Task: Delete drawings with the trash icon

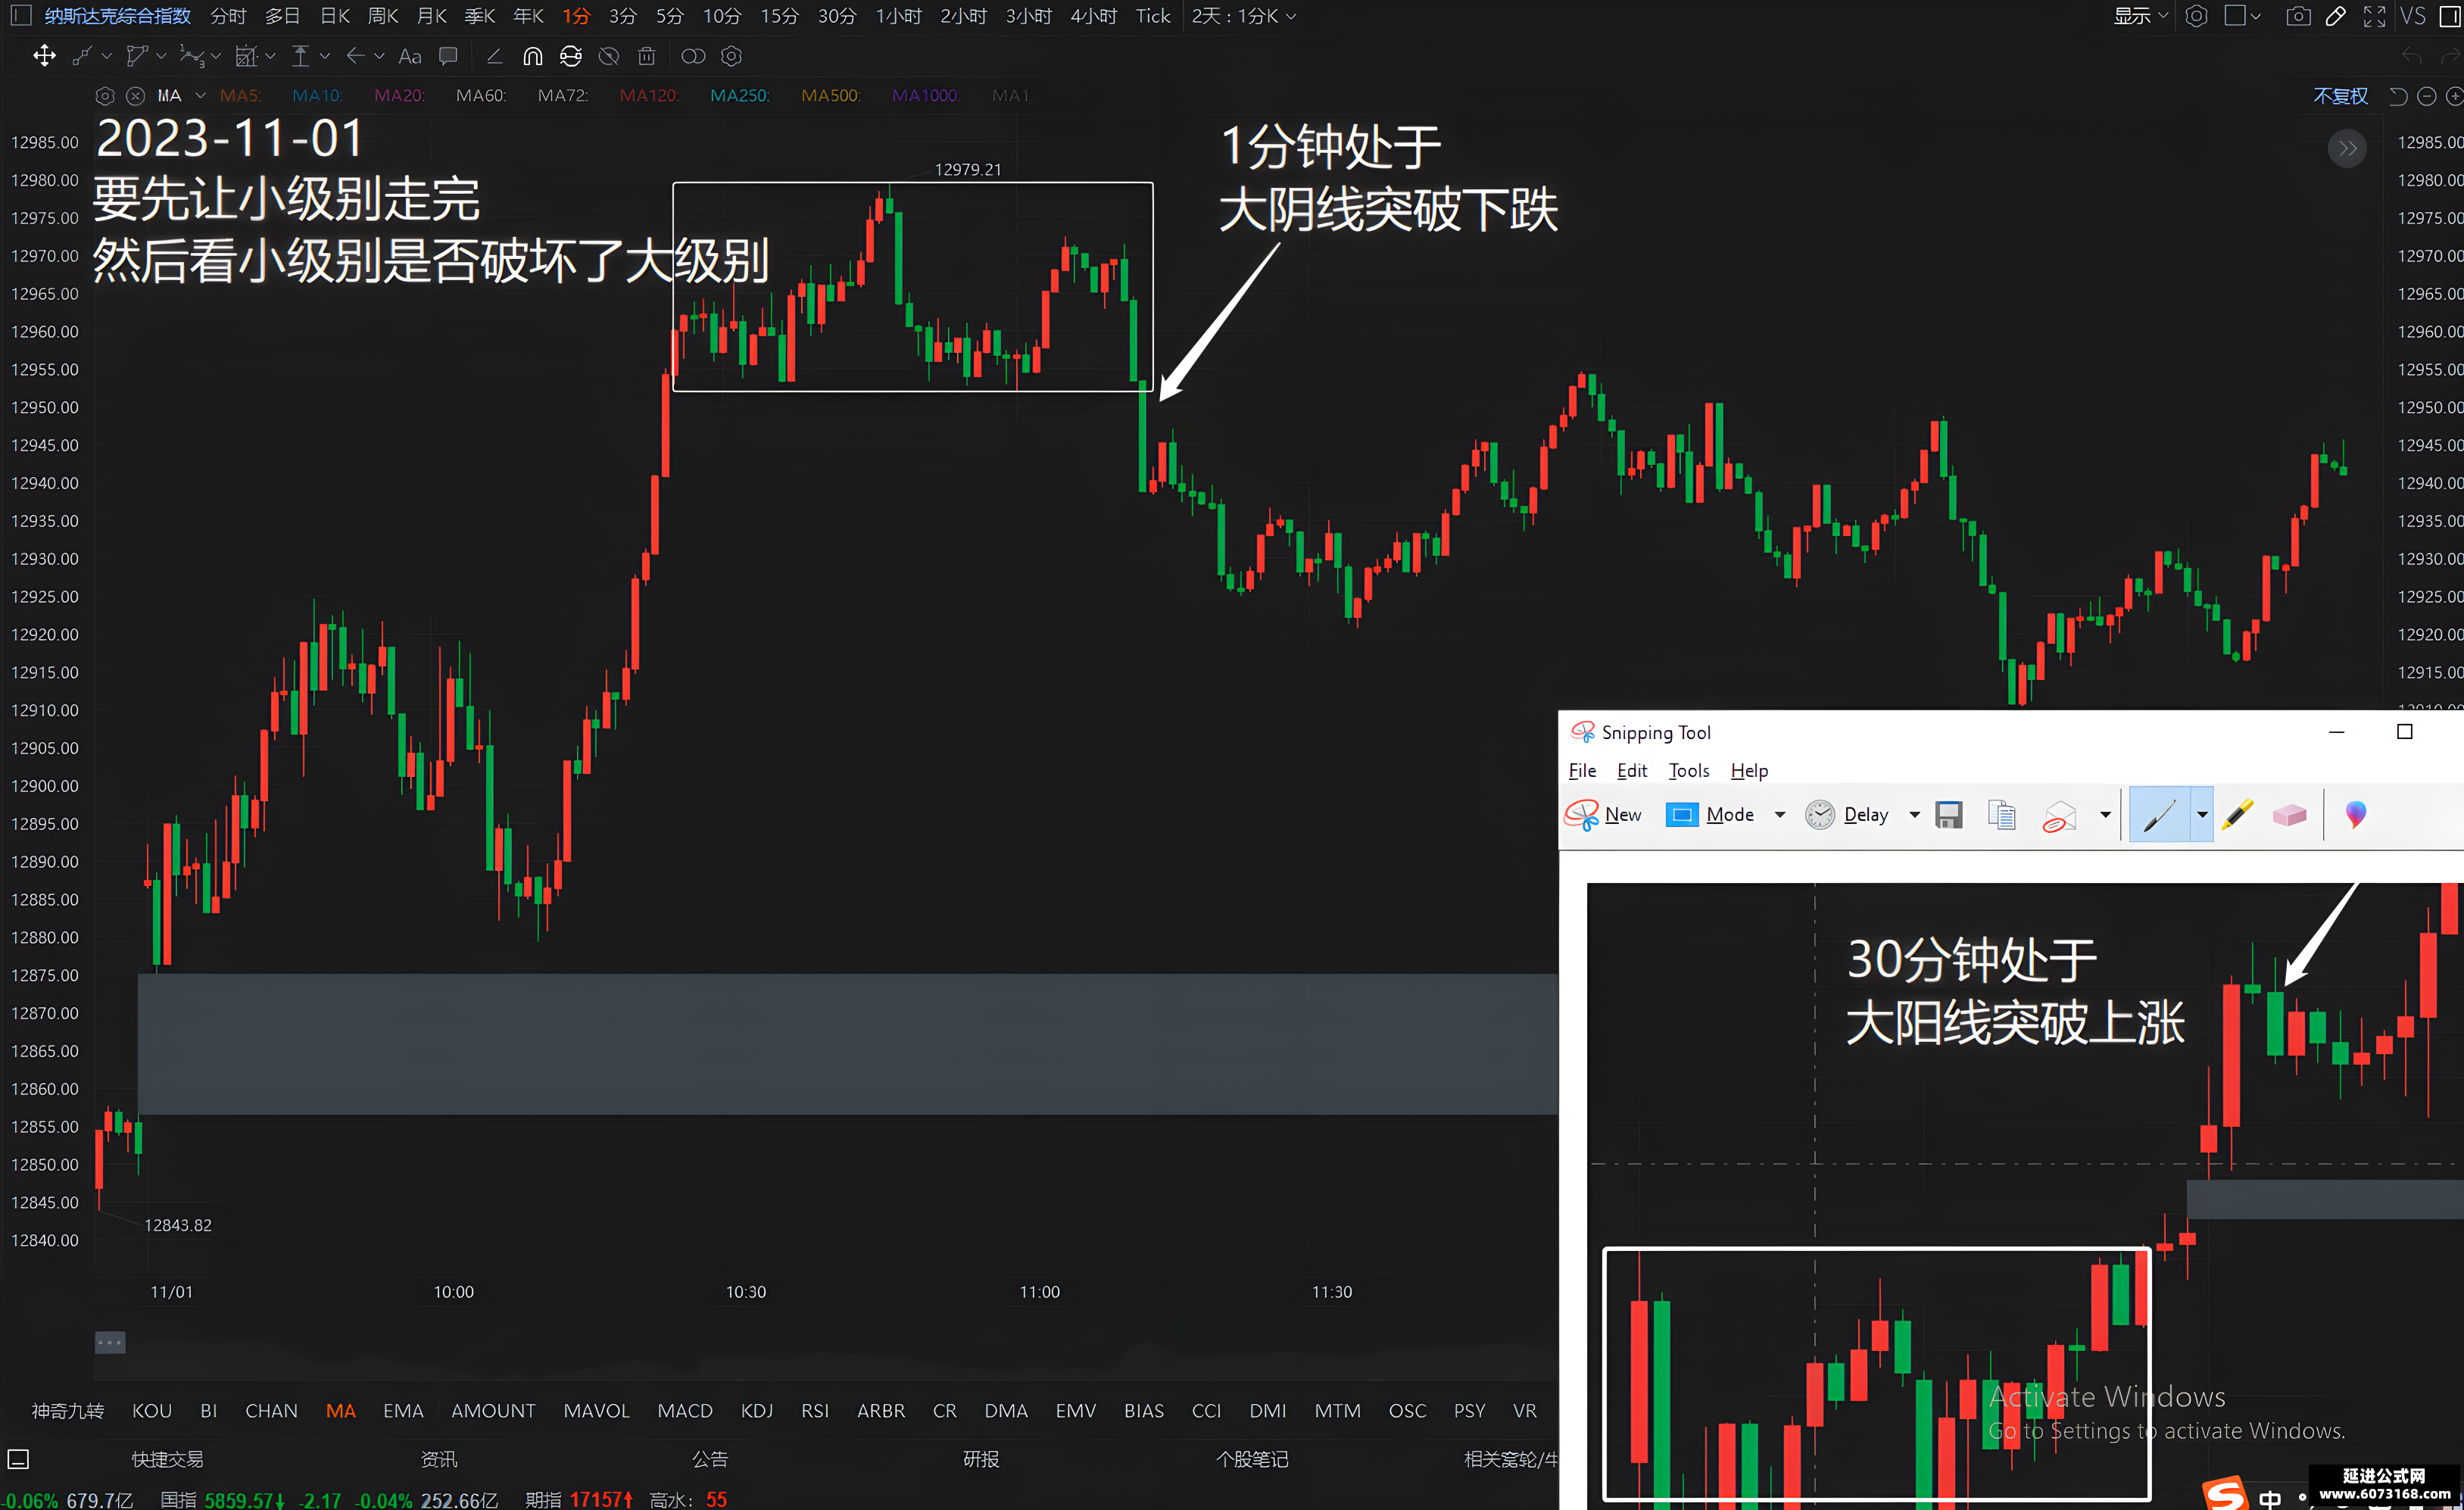Action: coord(647,57)
